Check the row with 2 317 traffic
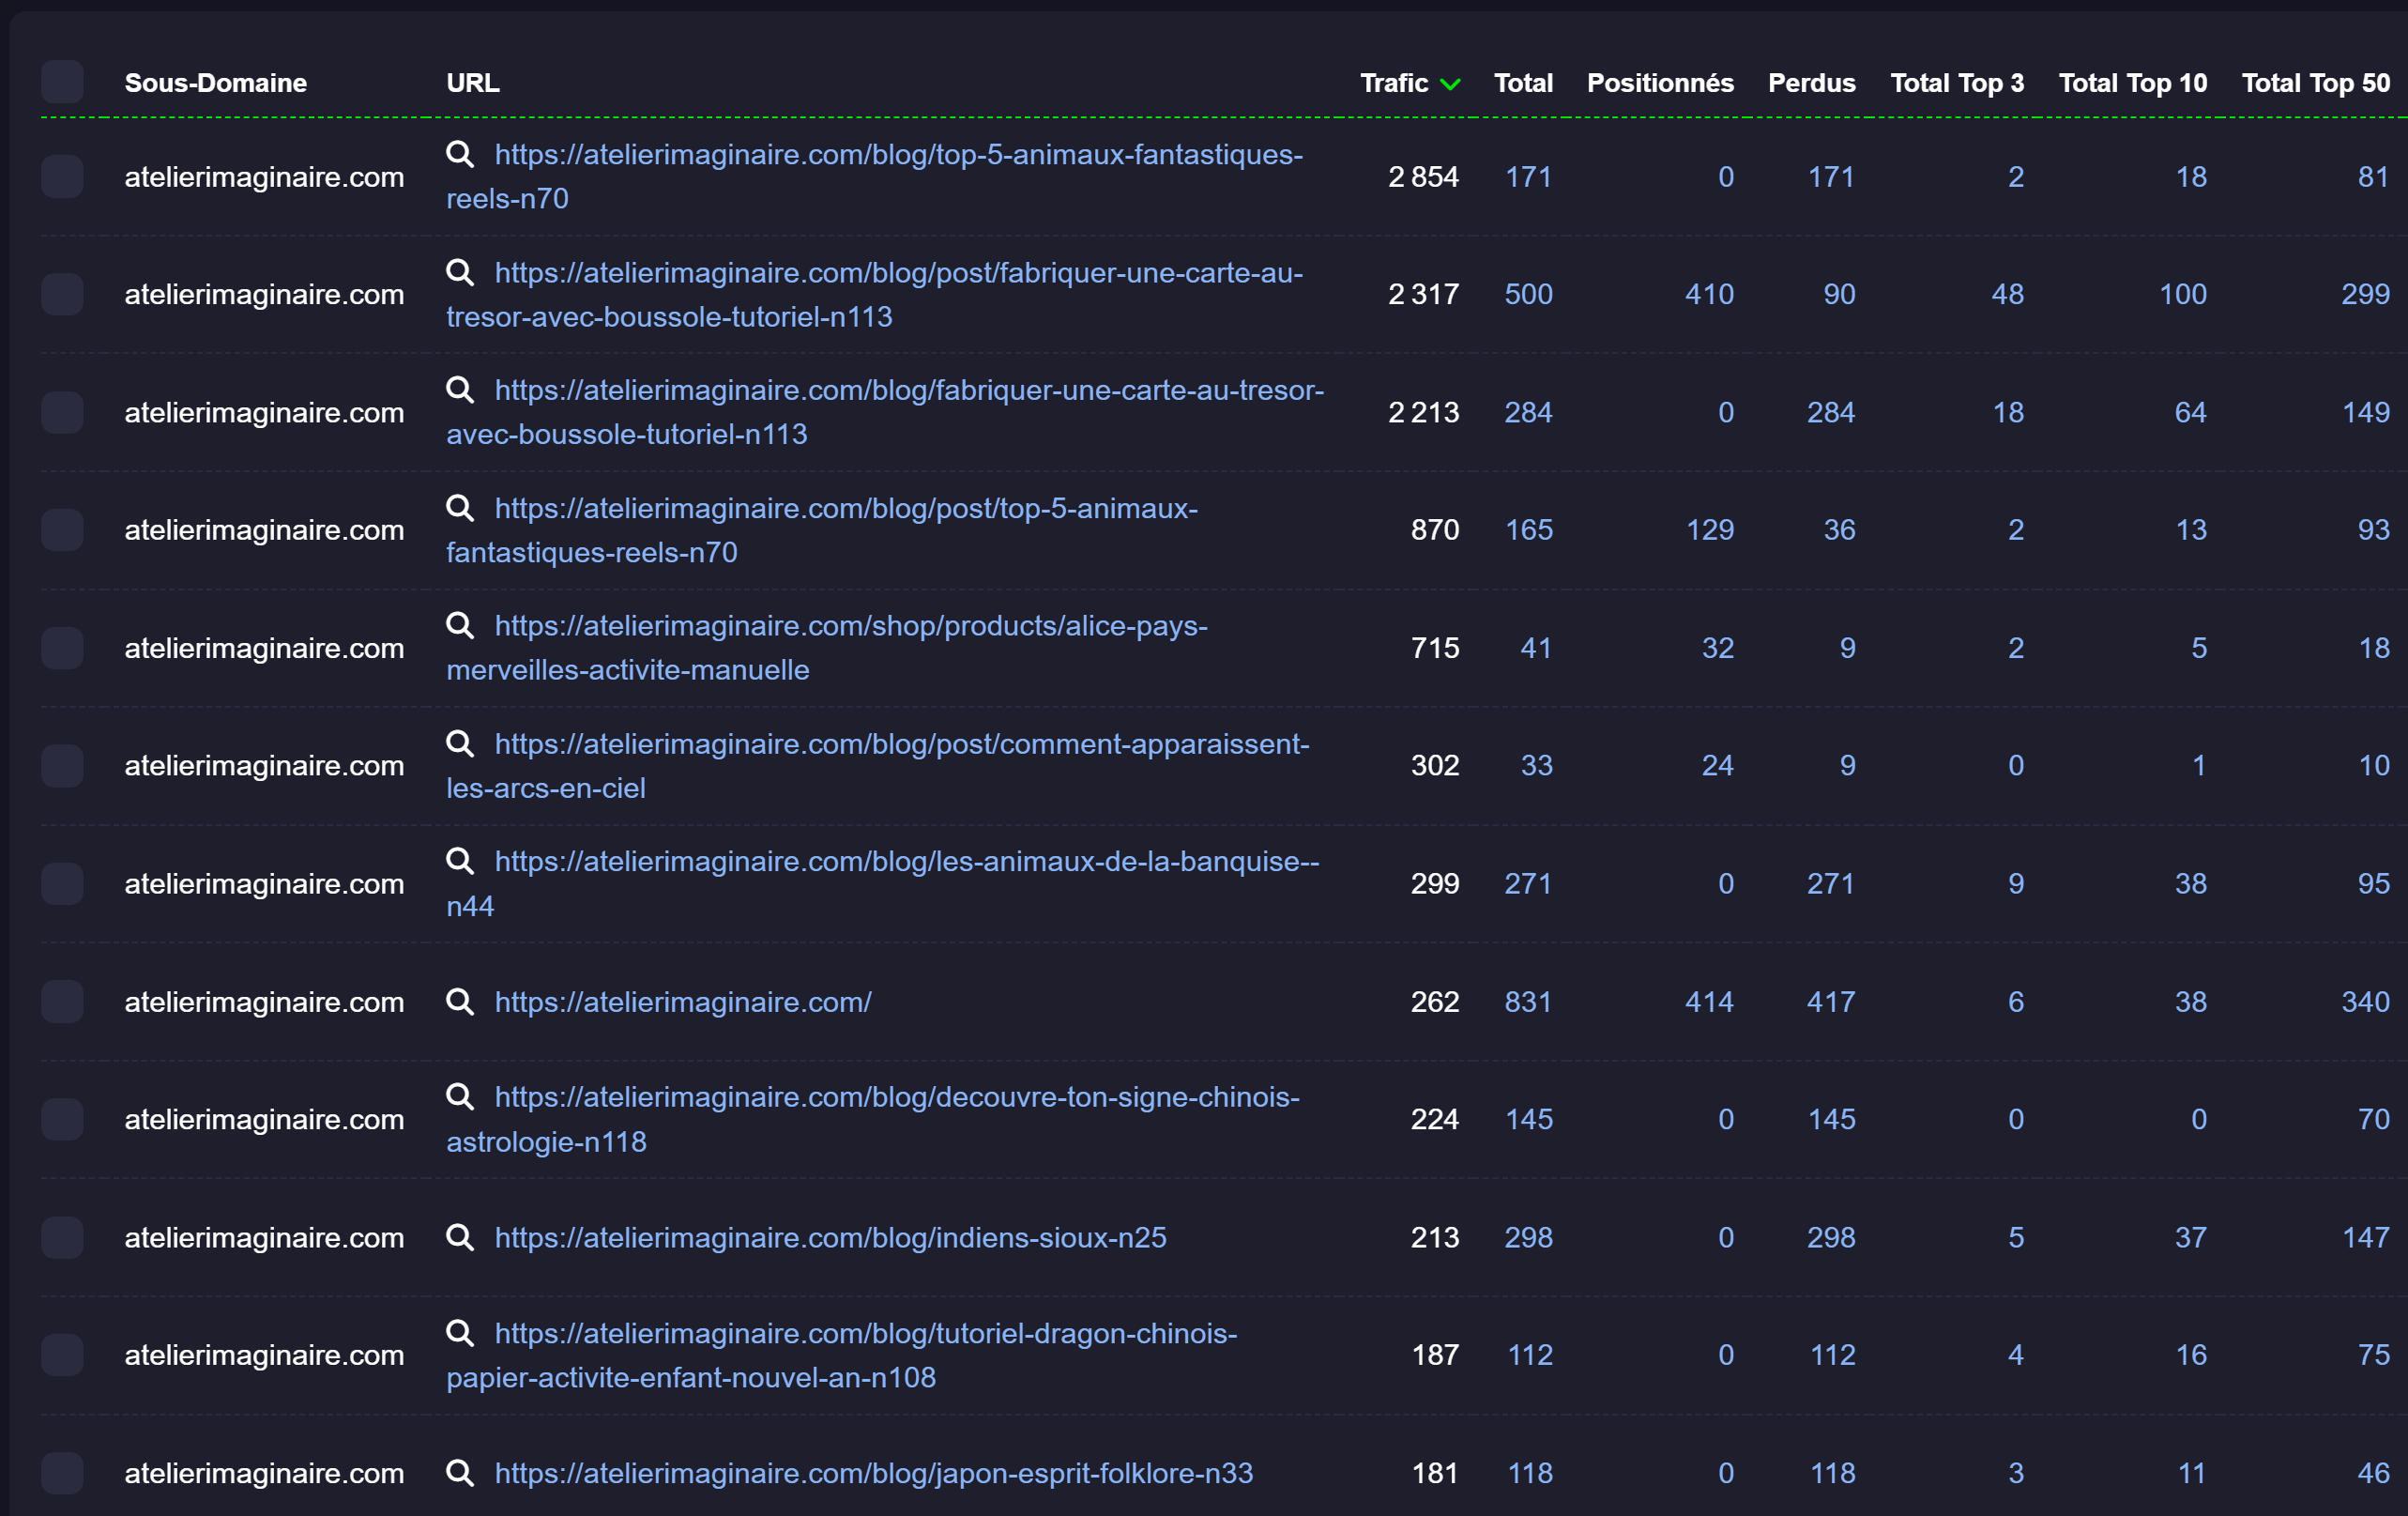This screenshot has height=1516, width=2408. point(62,294)
